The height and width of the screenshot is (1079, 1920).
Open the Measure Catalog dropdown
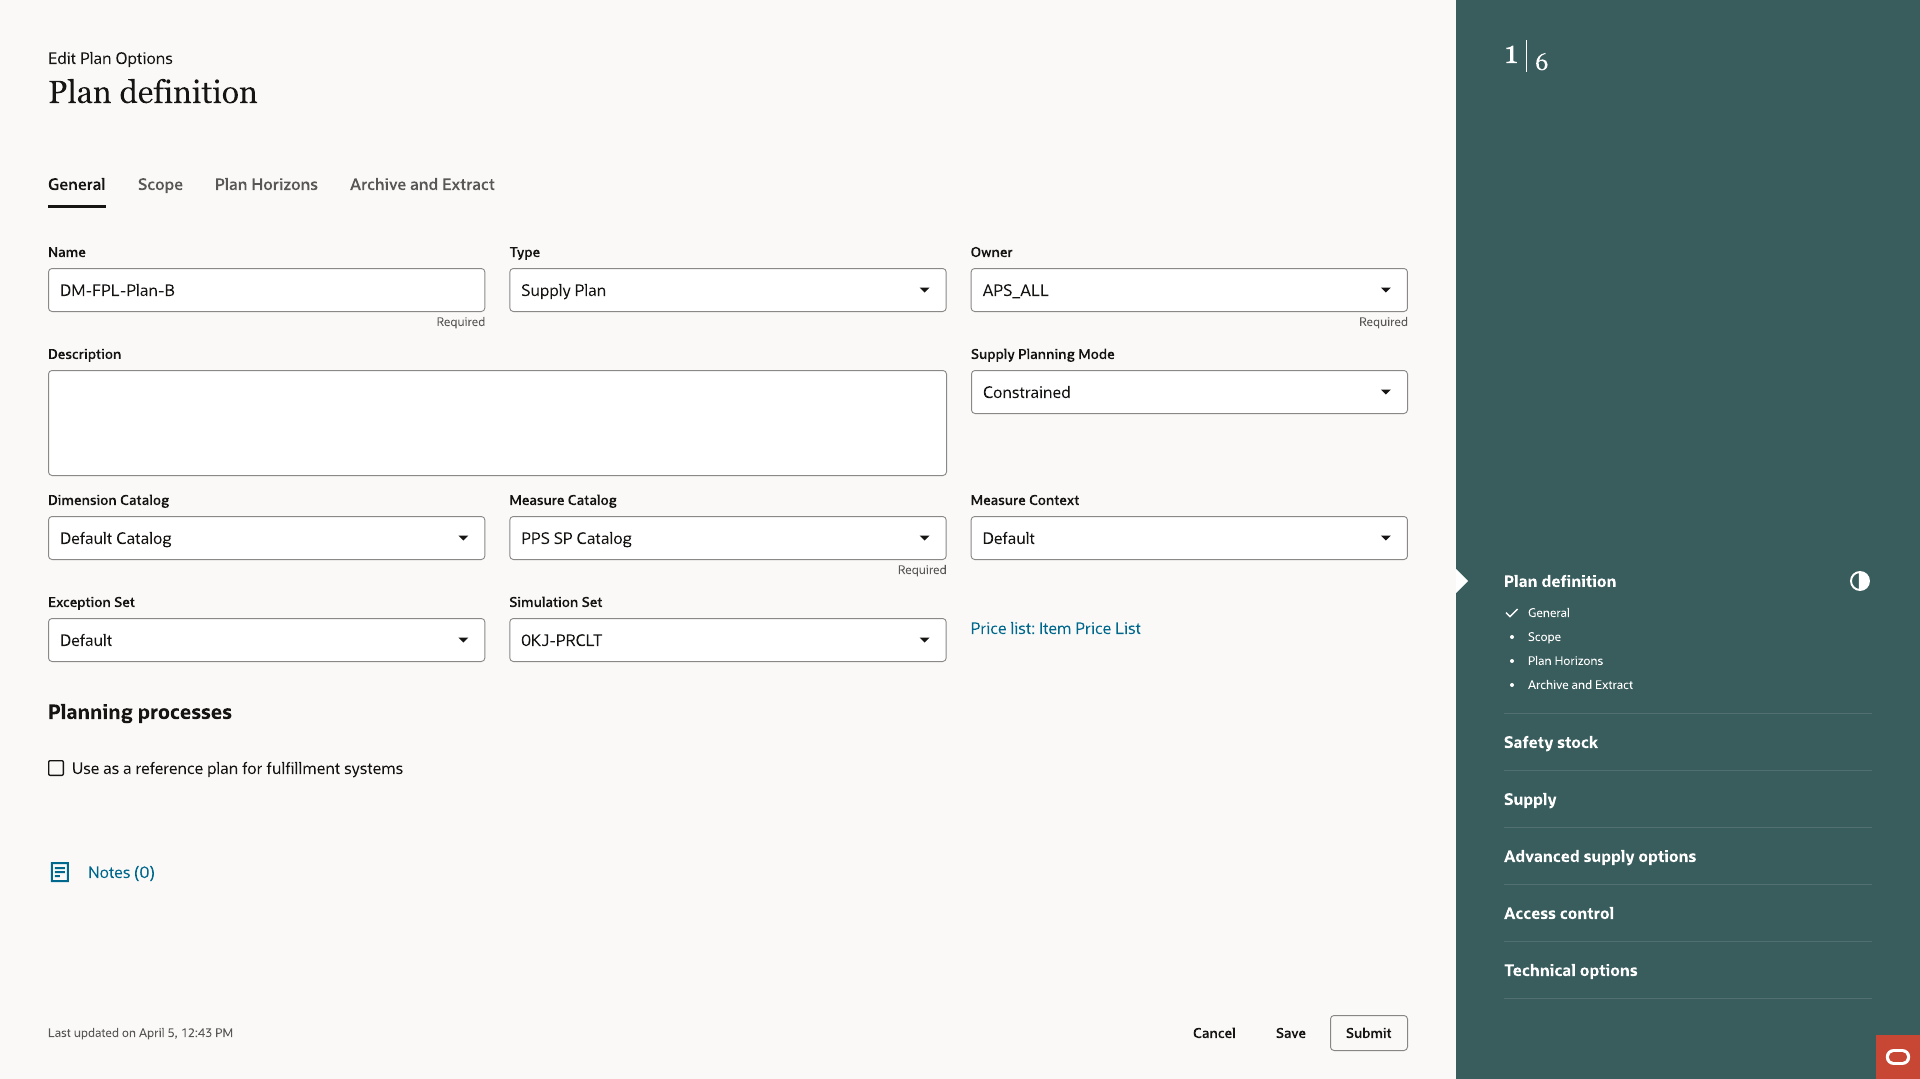(x=727, y=538)
